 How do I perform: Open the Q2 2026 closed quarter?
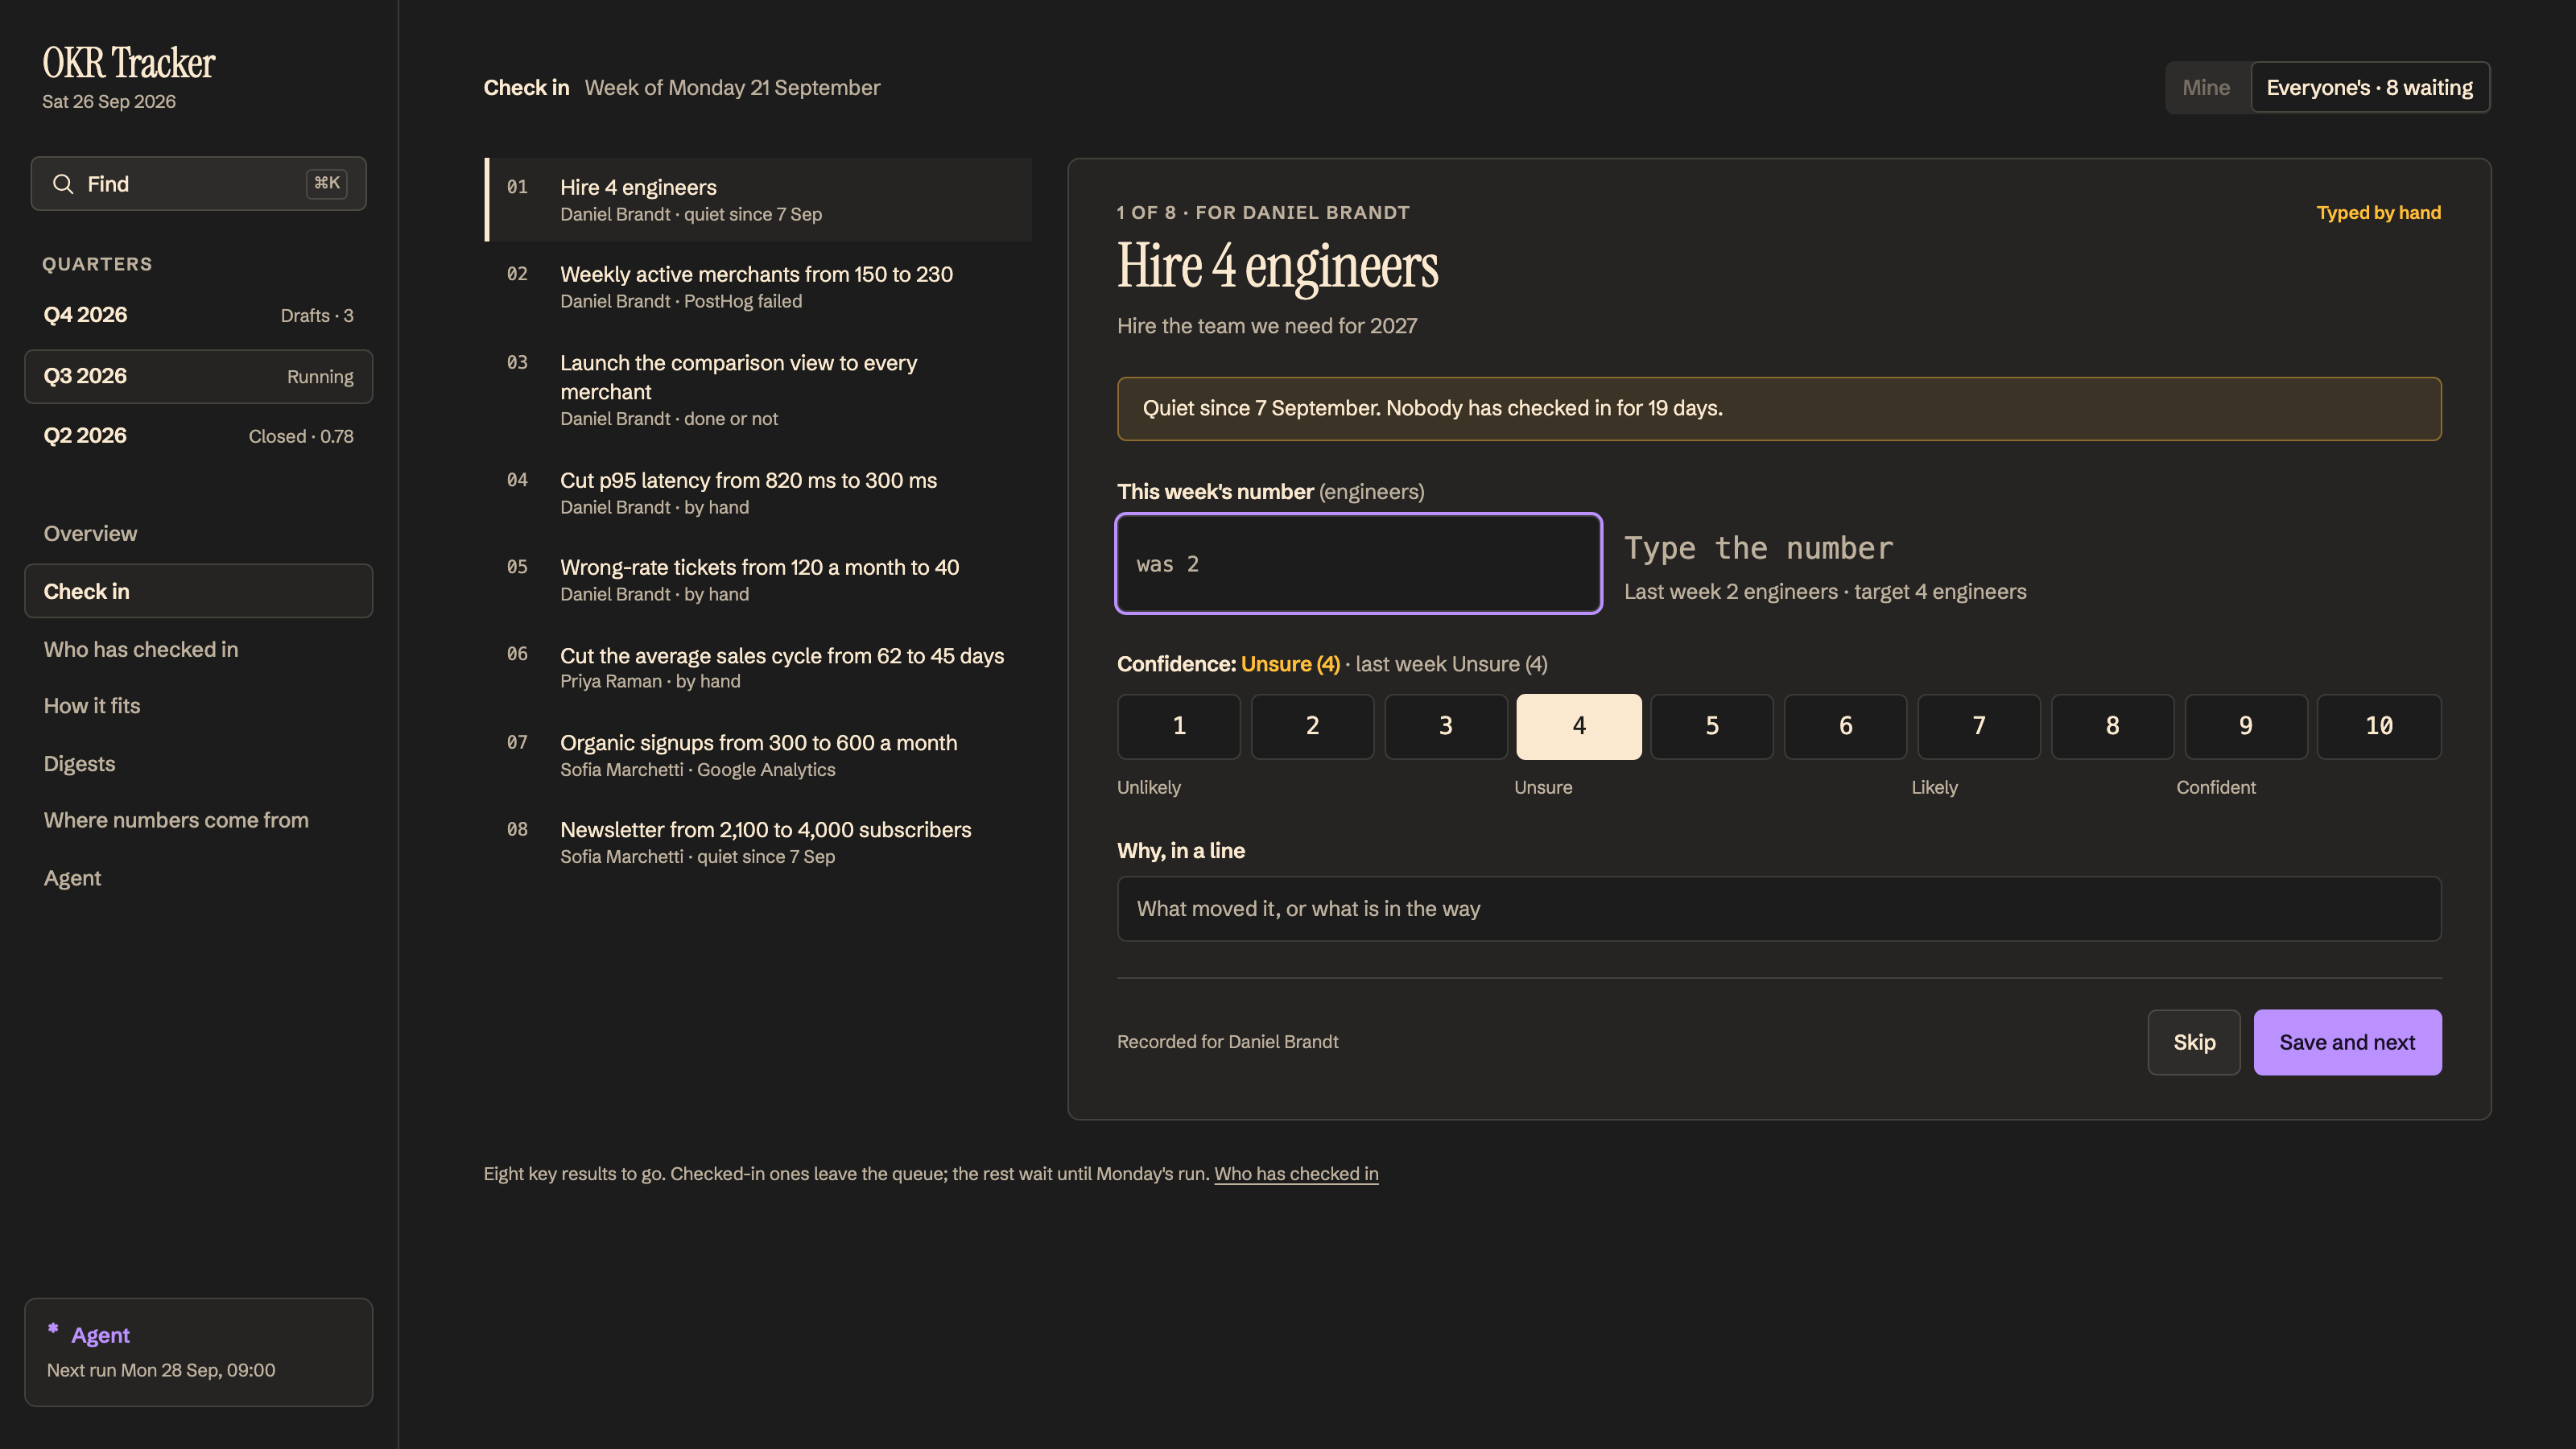pos(198,436)
